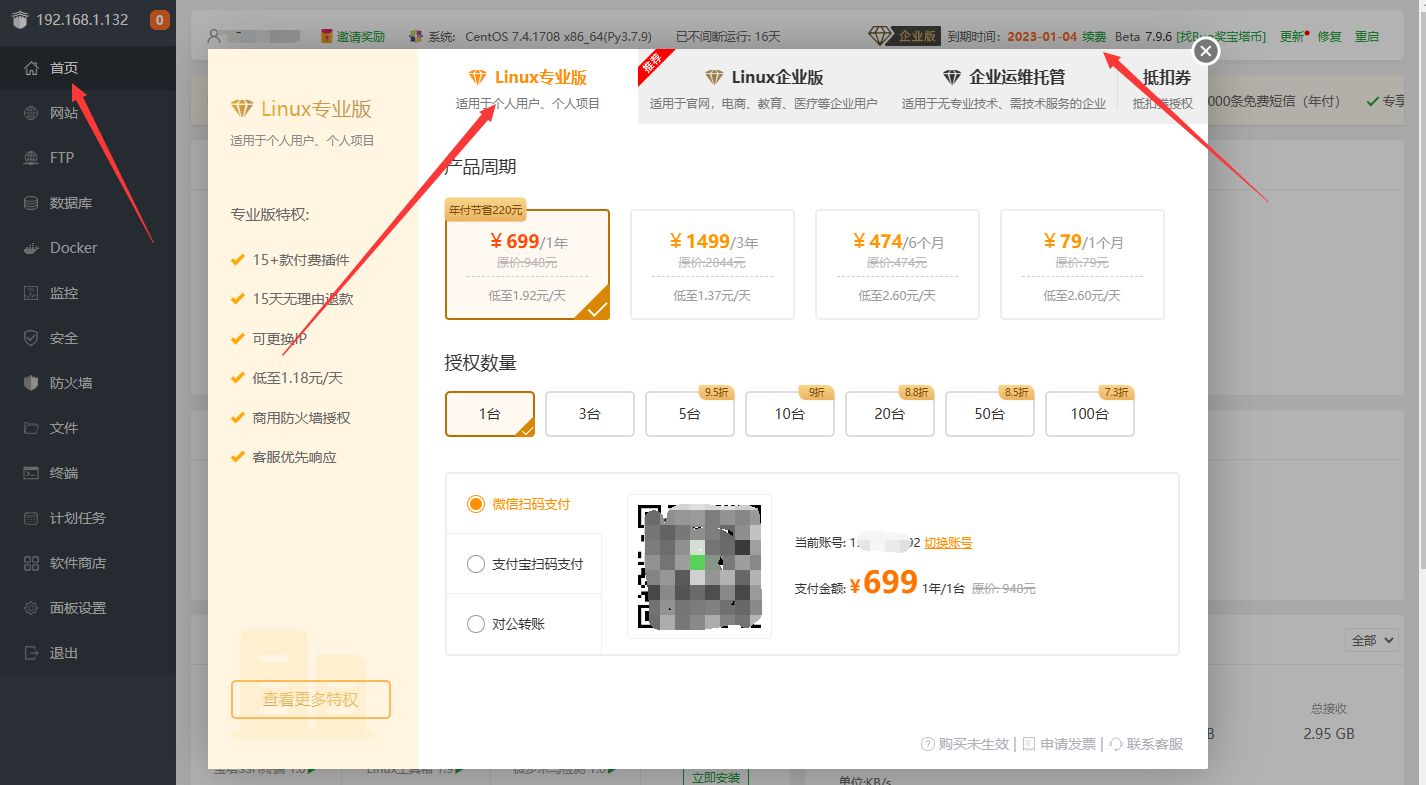Select 3台 license quantity

coord(590,414)
